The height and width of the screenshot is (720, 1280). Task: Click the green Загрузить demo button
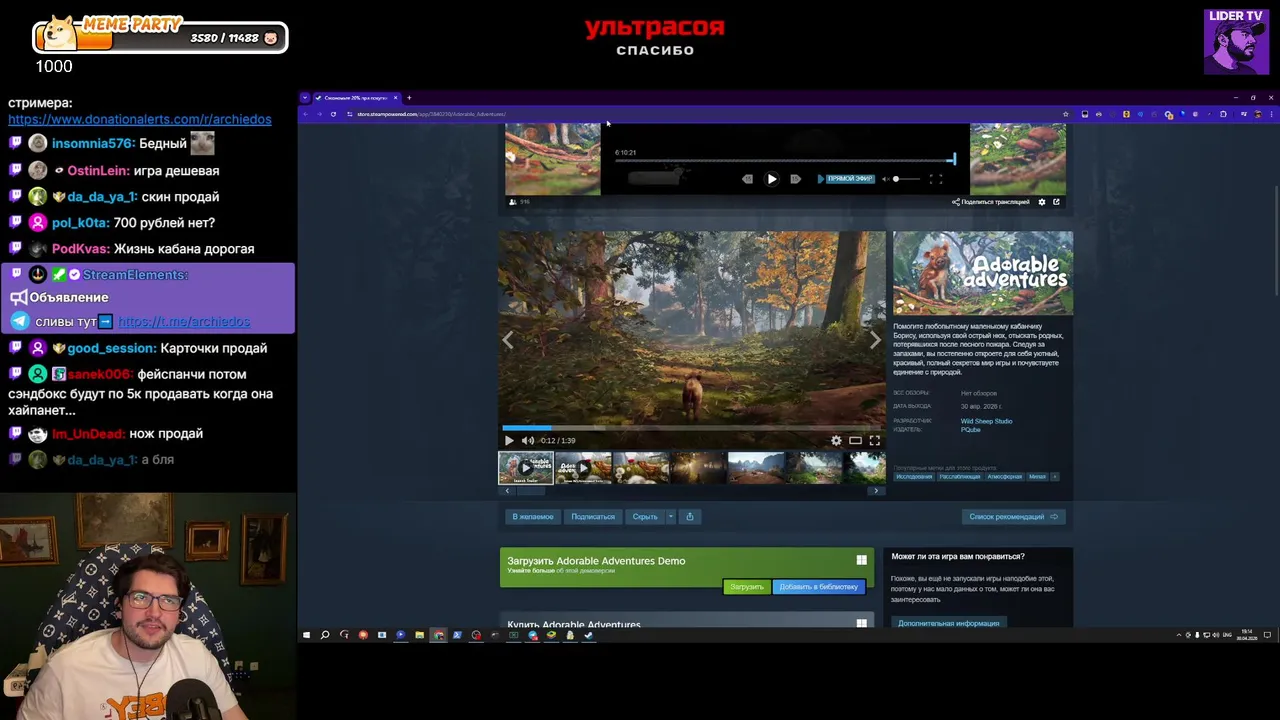click(x=746, y=587)
